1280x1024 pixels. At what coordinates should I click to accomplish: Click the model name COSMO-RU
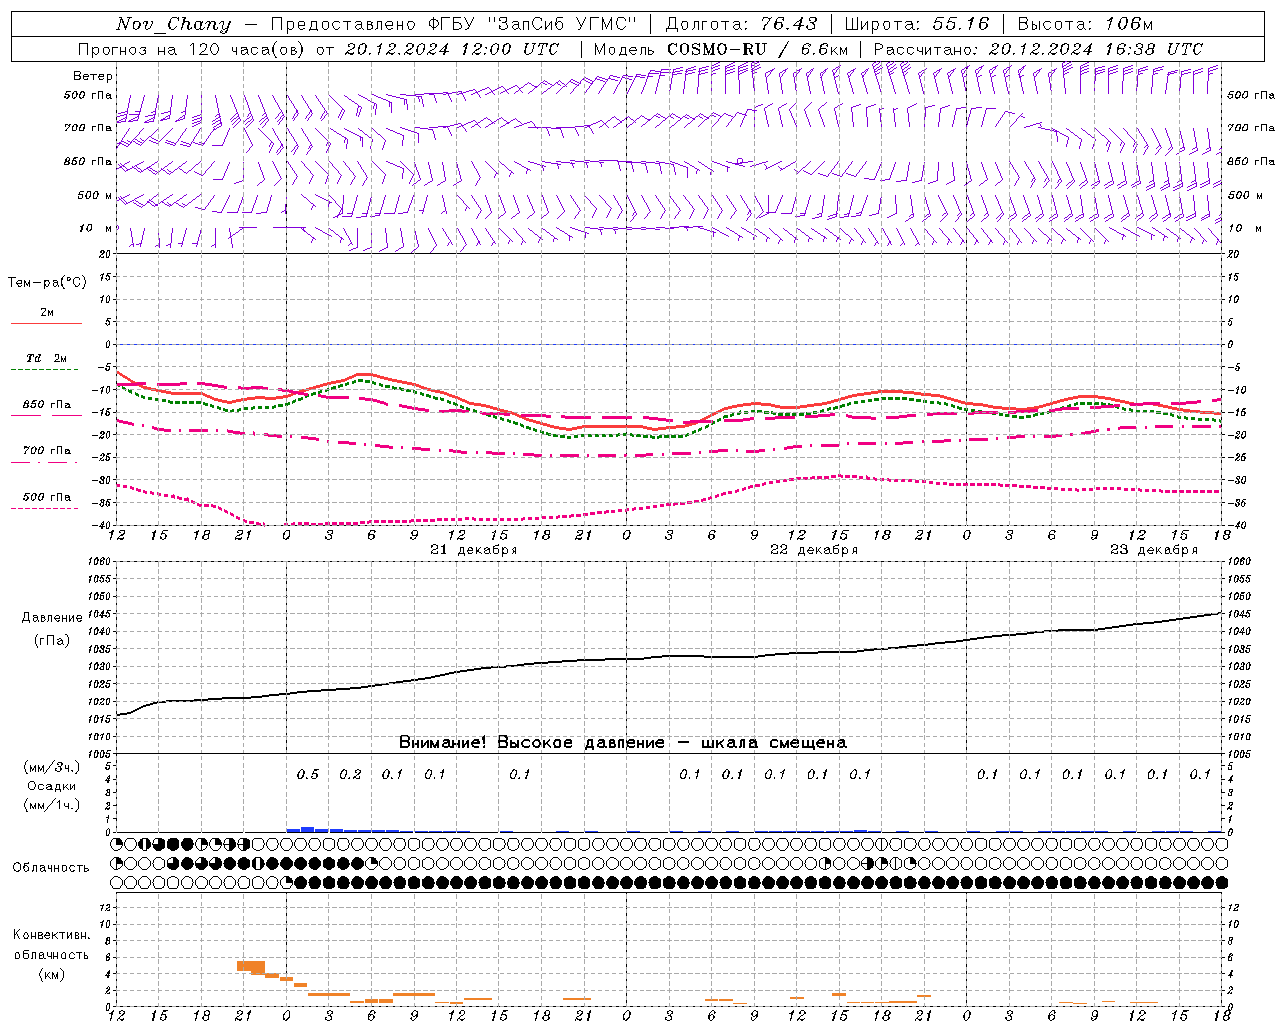point(717,49)
